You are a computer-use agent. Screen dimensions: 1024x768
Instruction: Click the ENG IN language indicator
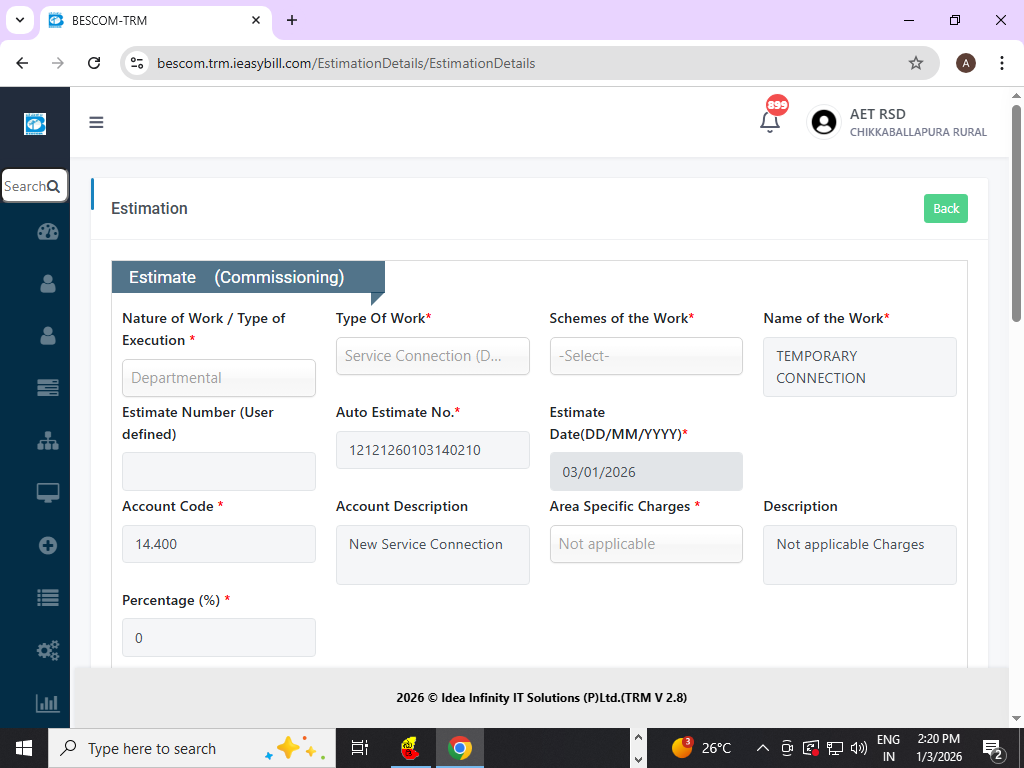(888, 748)
